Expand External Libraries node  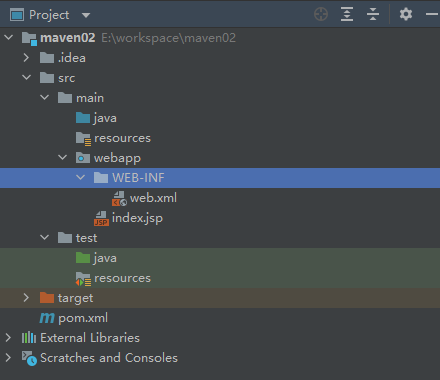click(x=8, y=338)
